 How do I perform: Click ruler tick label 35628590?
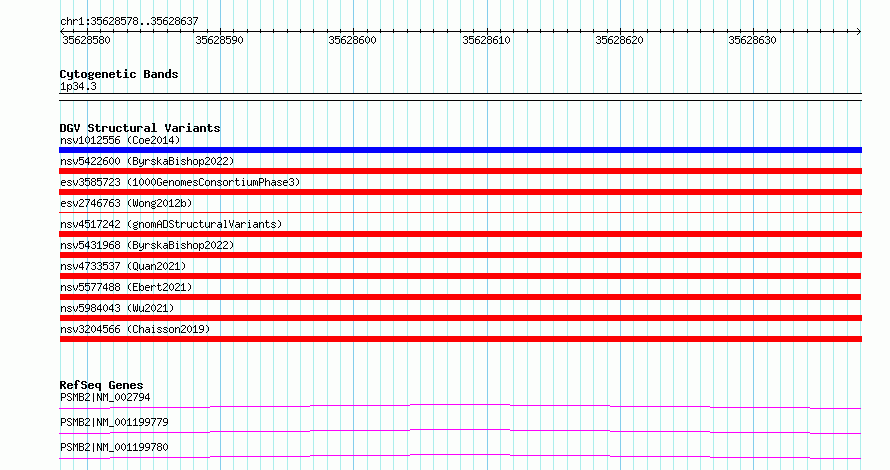coord(219,40)
